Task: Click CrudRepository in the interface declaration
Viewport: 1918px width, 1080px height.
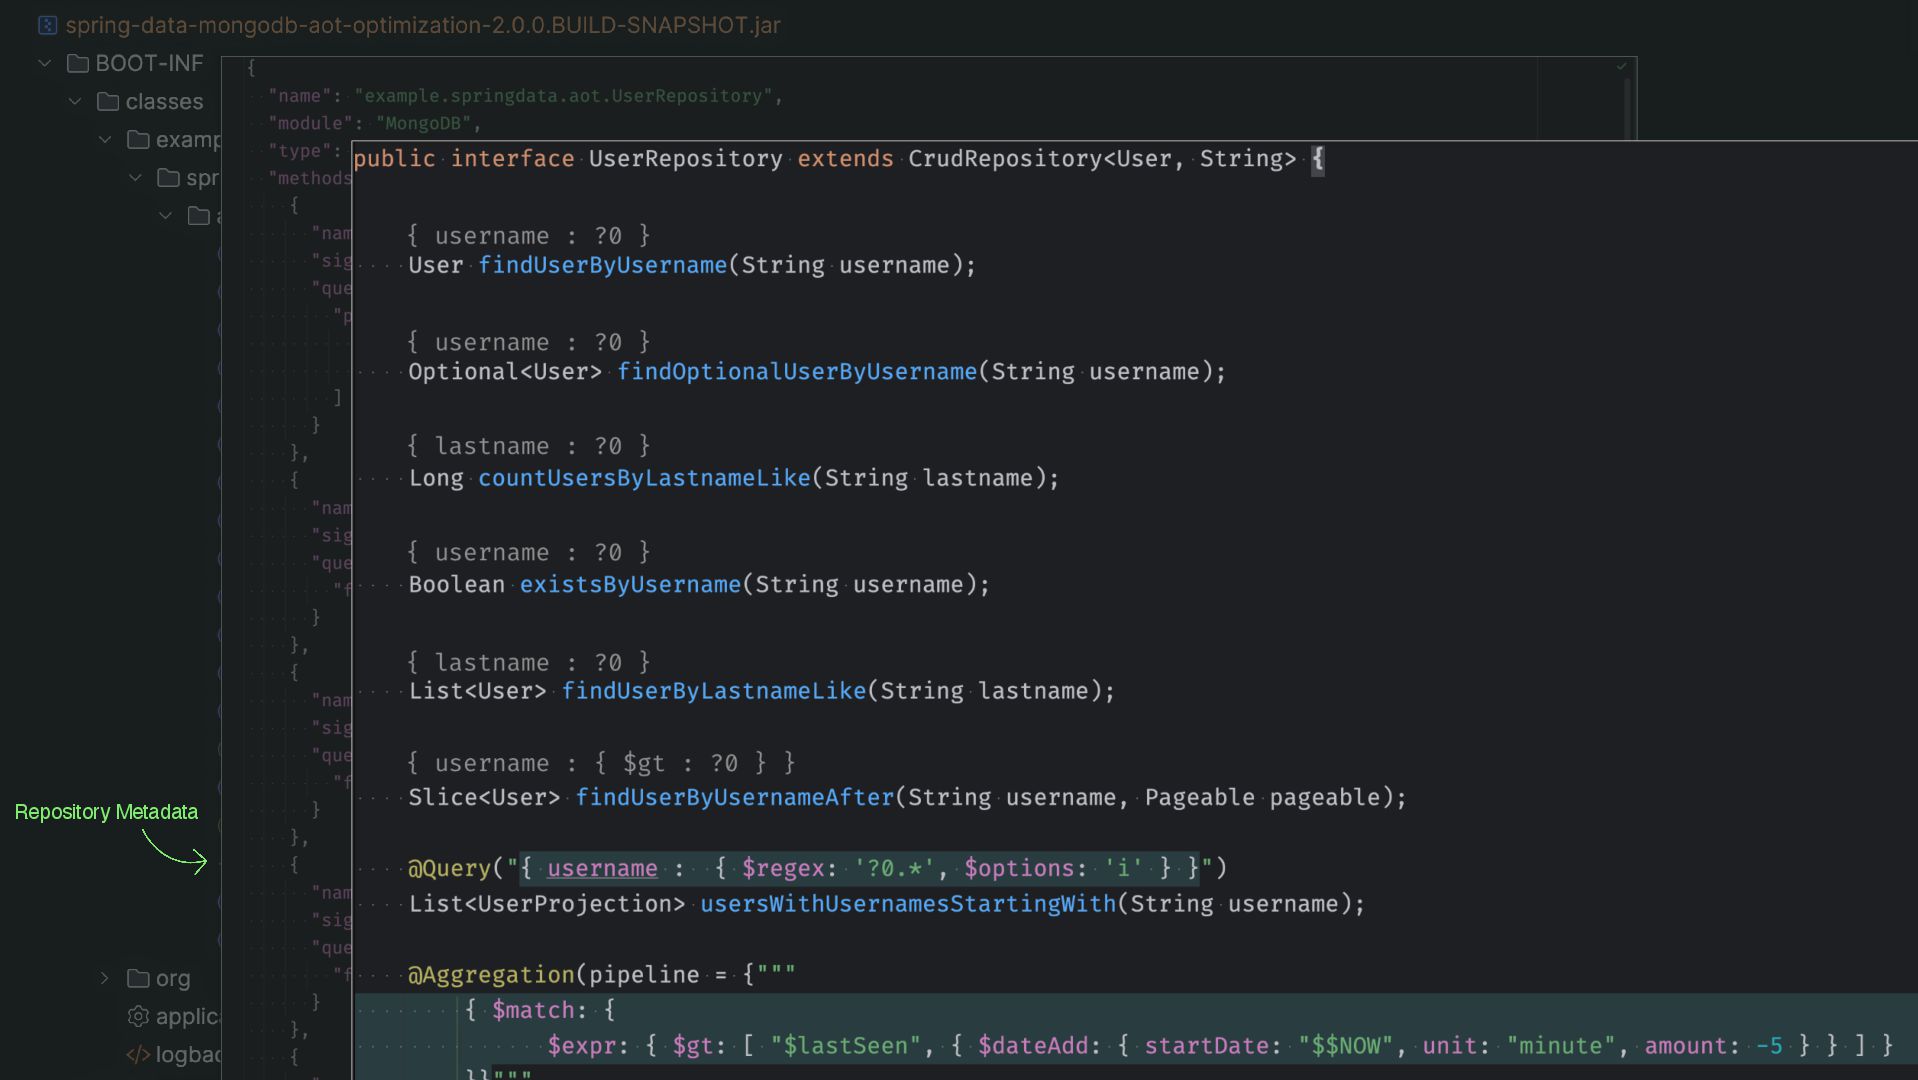Action: click(1004, 159)
